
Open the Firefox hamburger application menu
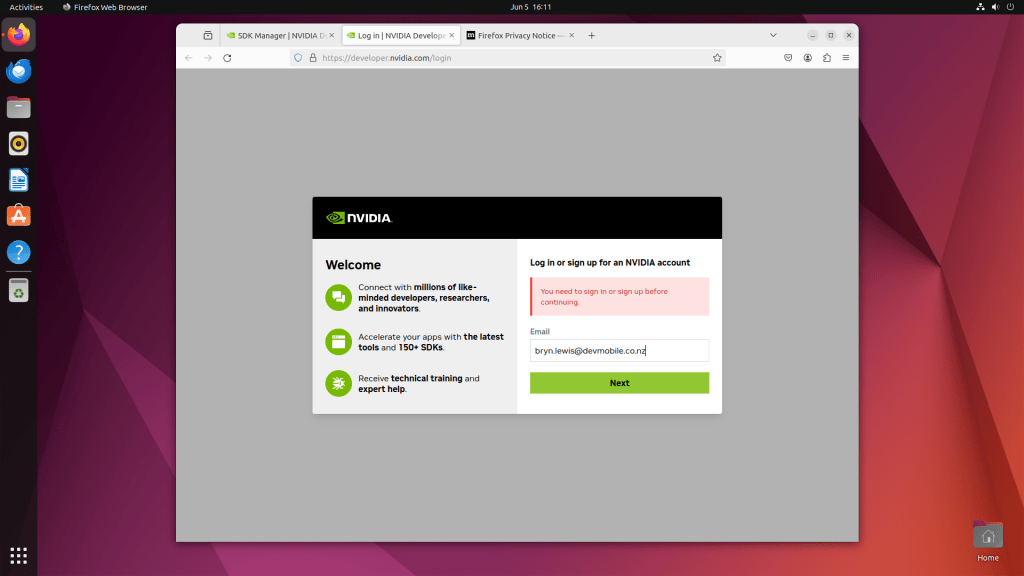[x=845, y=58]
